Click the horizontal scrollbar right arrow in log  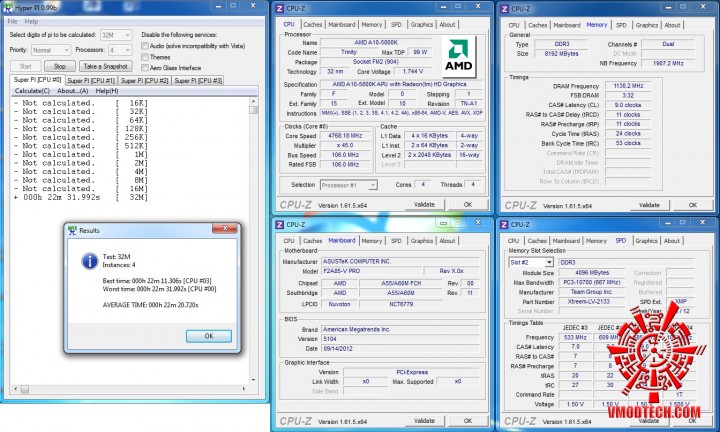(x=244, y=389)
